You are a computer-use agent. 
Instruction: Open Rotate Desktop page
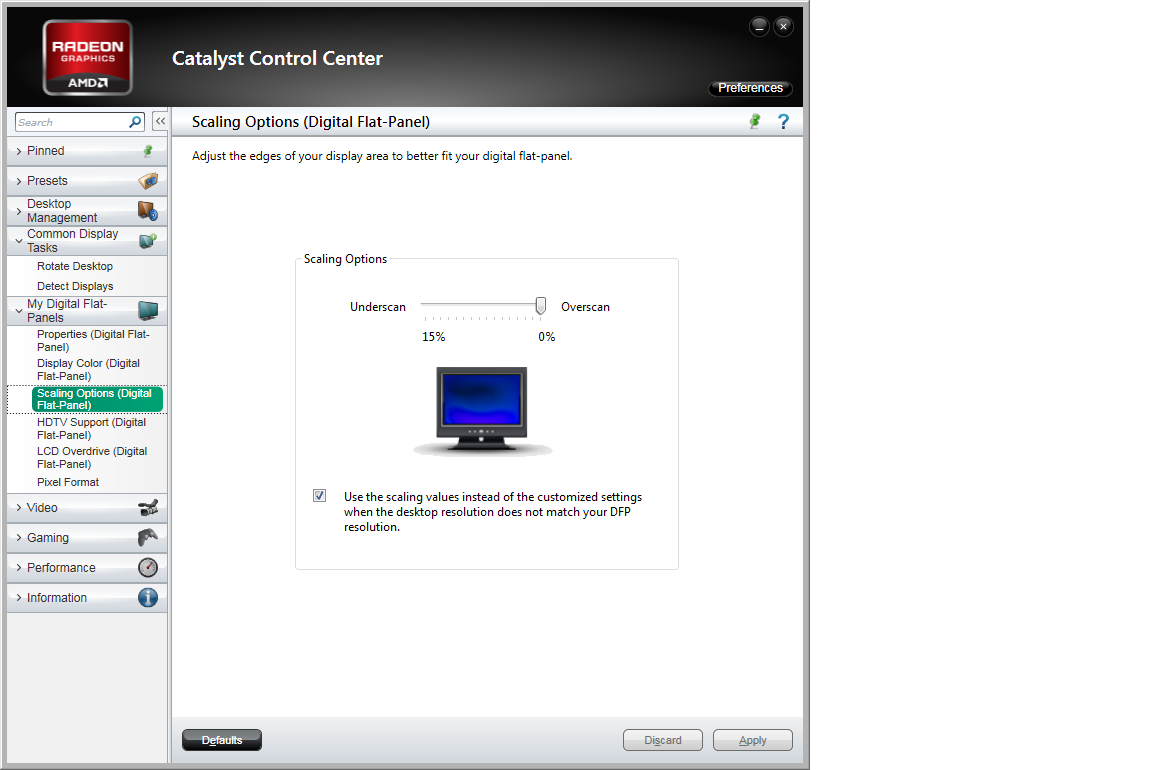pyautogui.click(x=75, y=266)
